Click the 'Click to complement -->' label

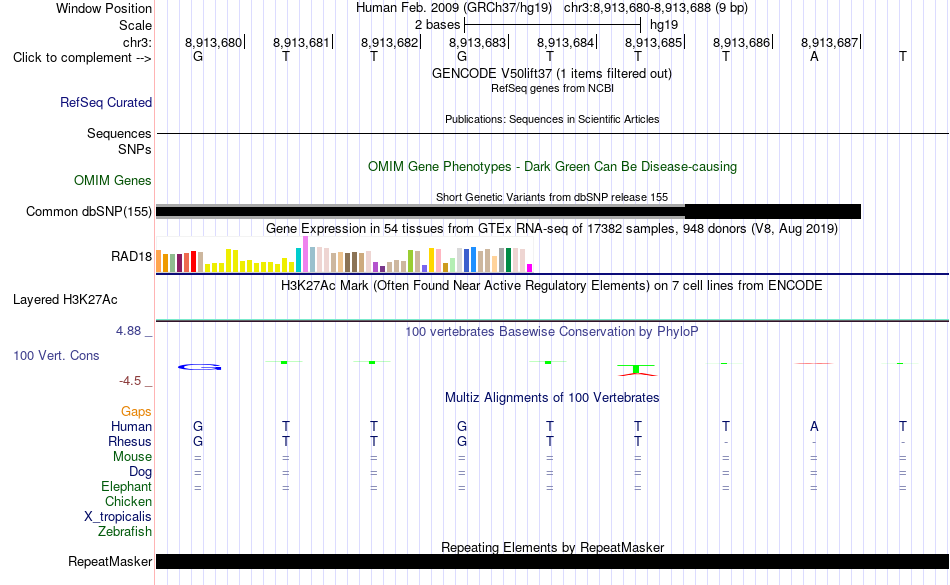point(82,58)
